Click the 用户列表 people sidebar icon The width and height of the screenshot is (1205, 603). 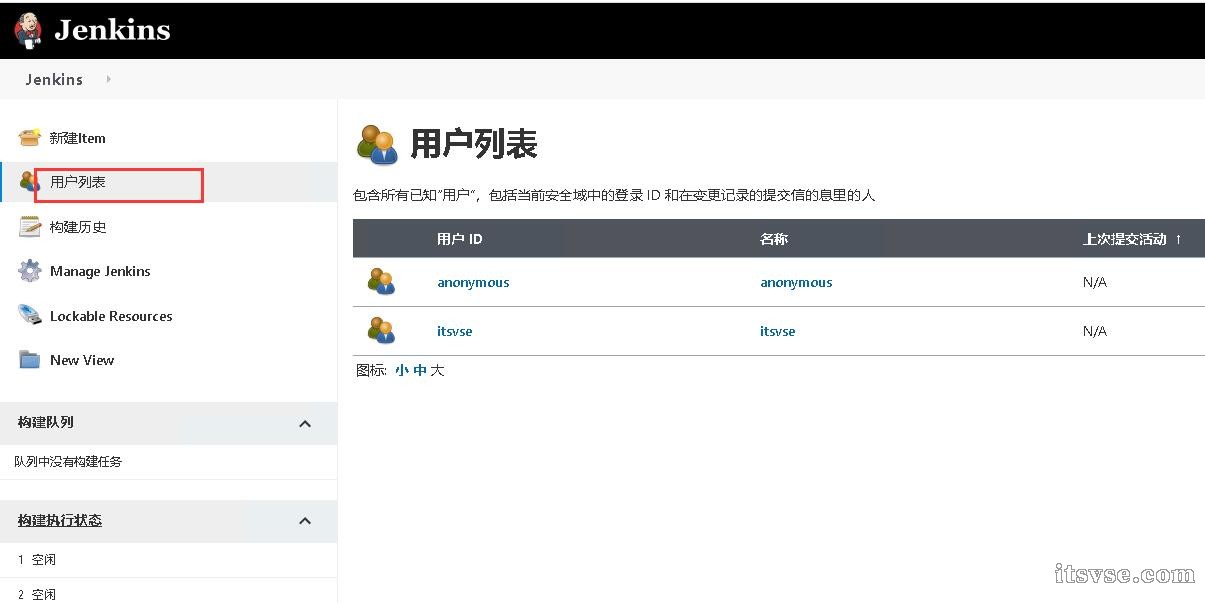30,182
